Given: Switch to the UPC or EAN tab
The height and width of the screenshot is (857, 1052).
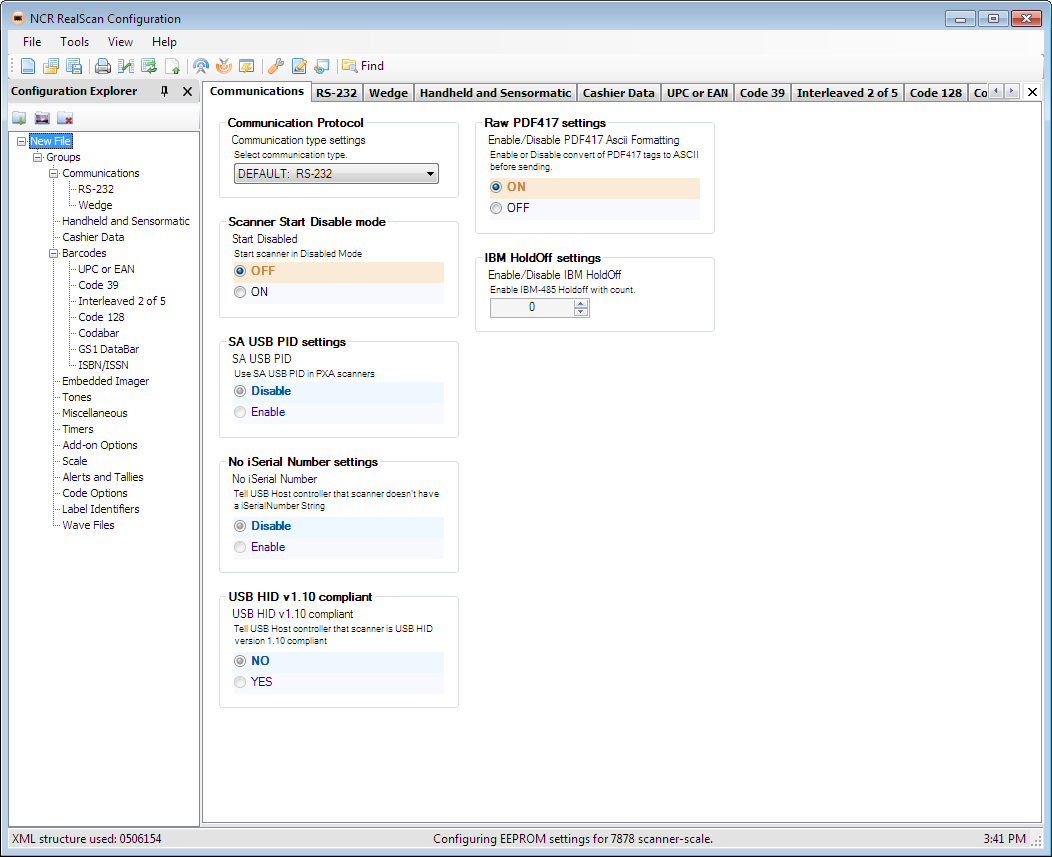Looking at the screenshot, I should pos(697,93).
